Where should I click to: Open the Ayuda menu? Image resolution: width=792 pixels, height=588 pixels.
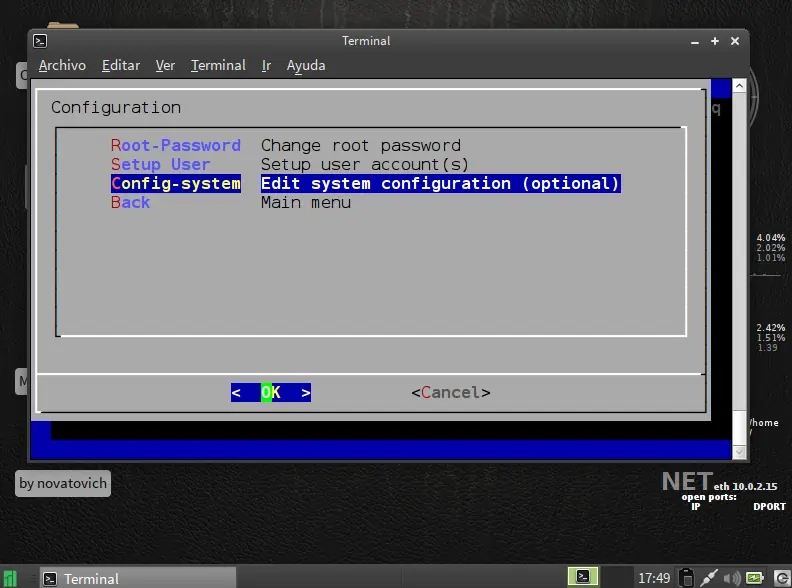click(x=306, y=65)
